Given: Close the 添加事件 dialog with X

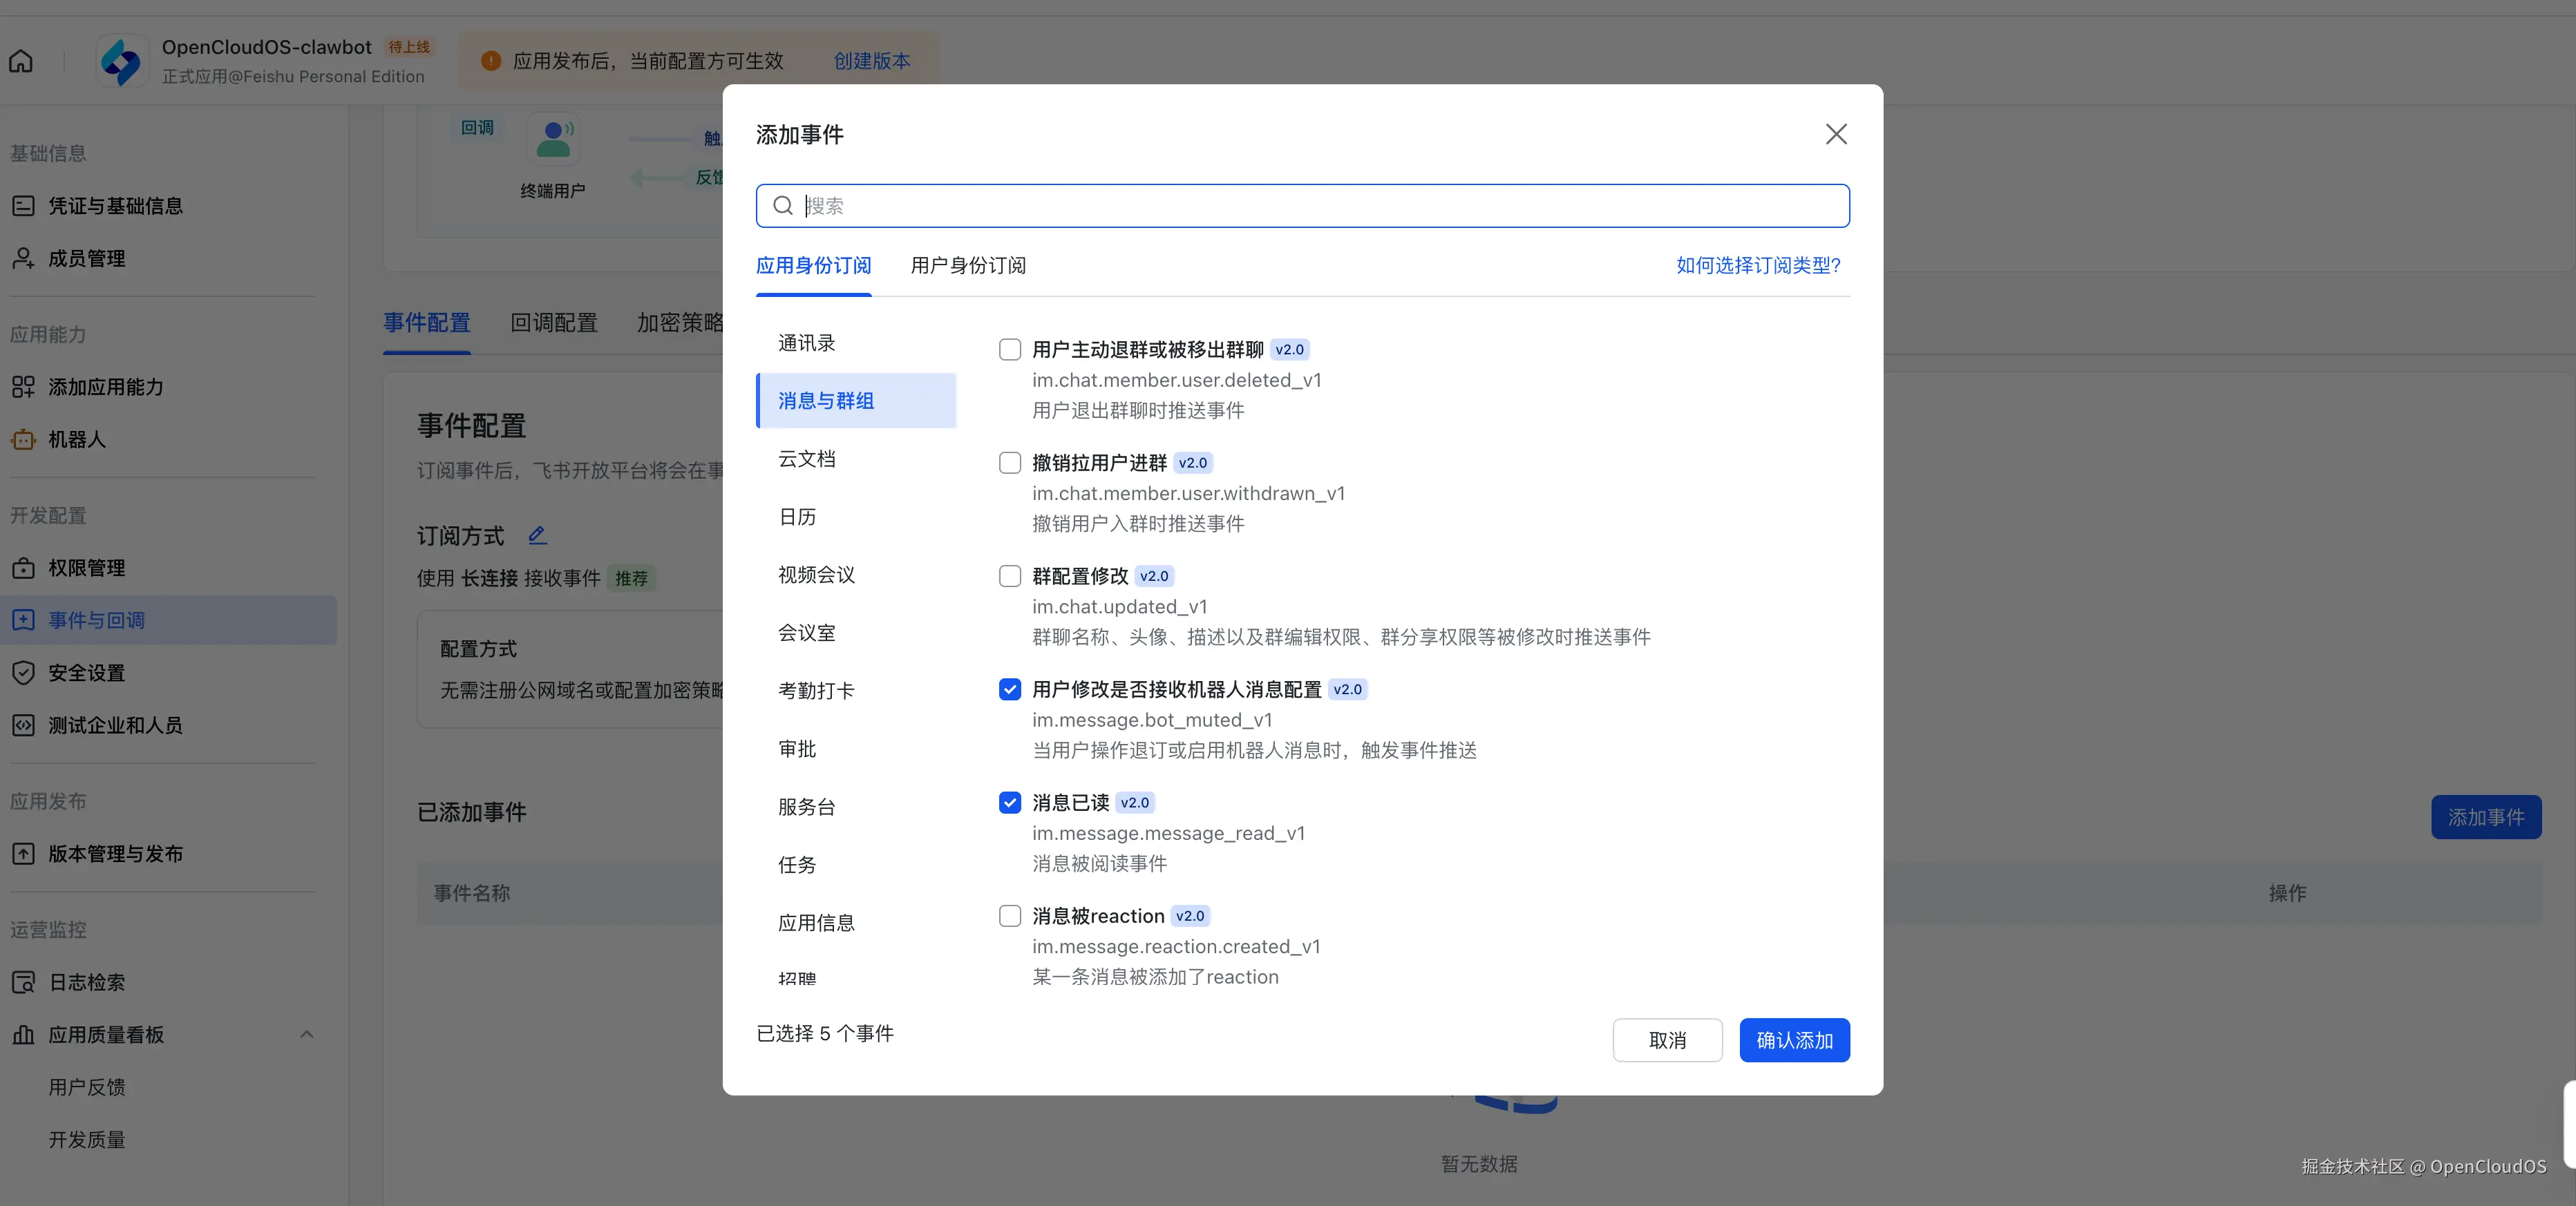Looking at the screenshot, I should (1835, 134).
